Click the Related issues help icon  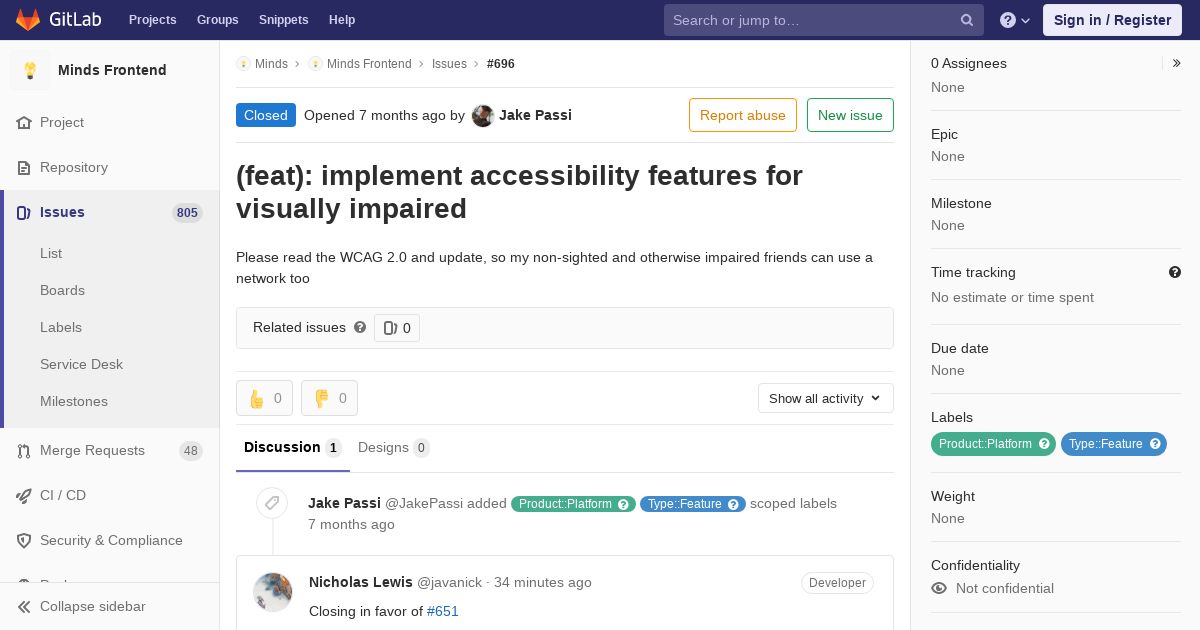pyautogui.click(x=360, y=327)
